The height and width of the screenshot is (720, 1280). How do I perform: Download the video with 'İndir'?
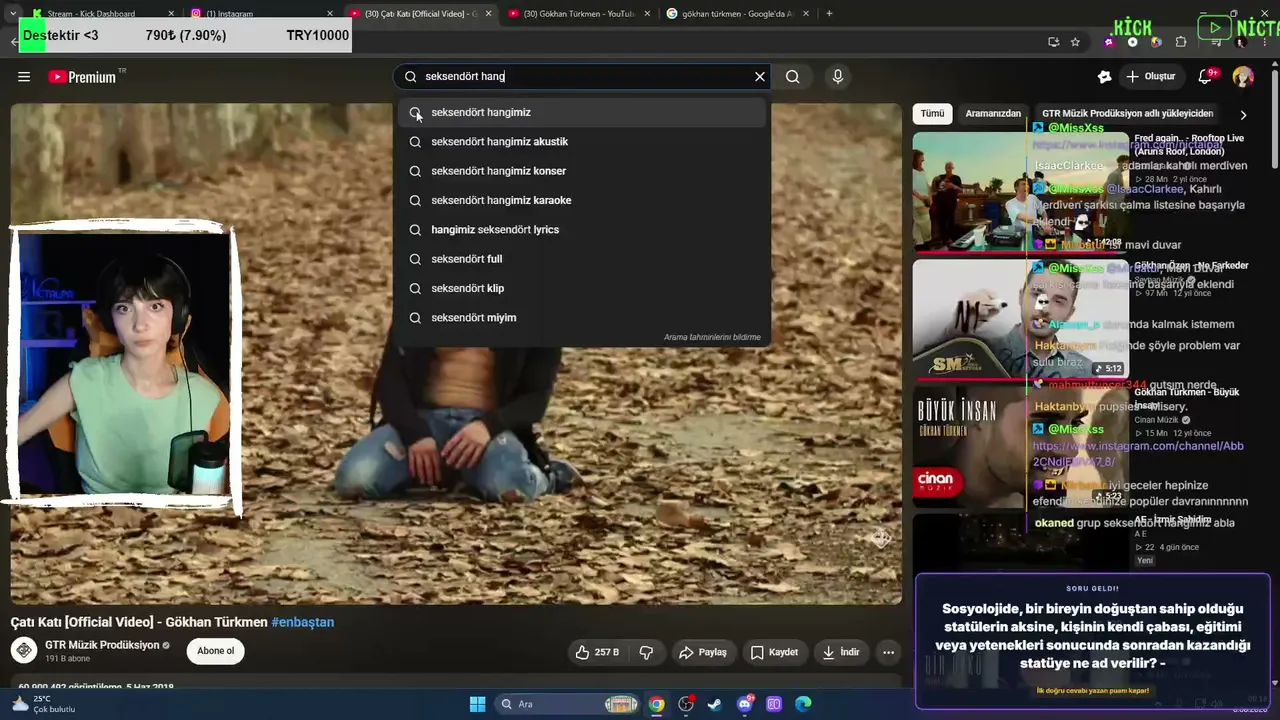841,652
